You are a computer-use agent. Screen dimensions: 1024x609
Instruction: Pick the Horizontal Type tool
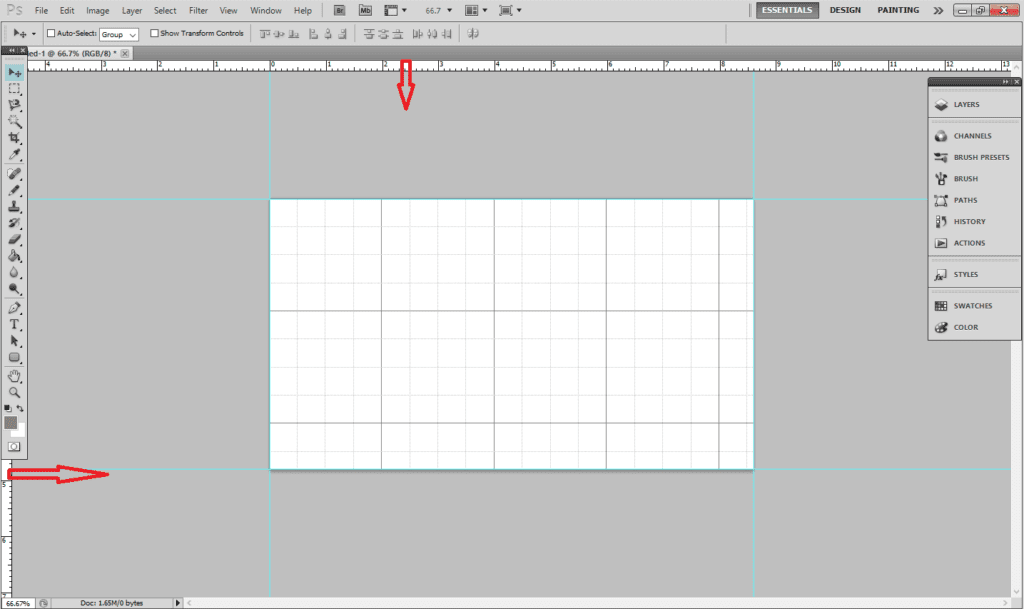tap(15, 325)
